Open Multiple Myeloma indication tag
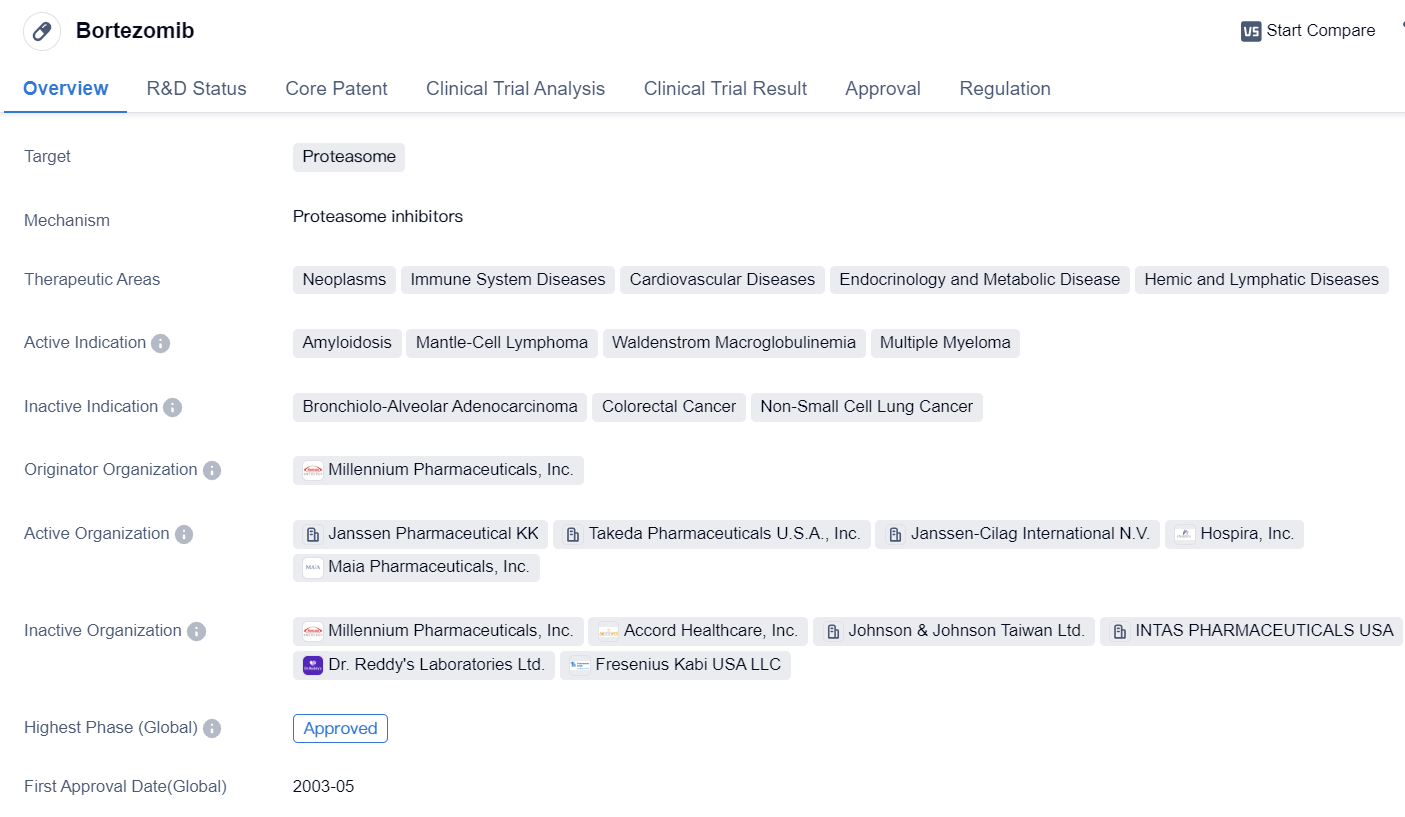The image size is (1405, 817). tap(944, 343)
